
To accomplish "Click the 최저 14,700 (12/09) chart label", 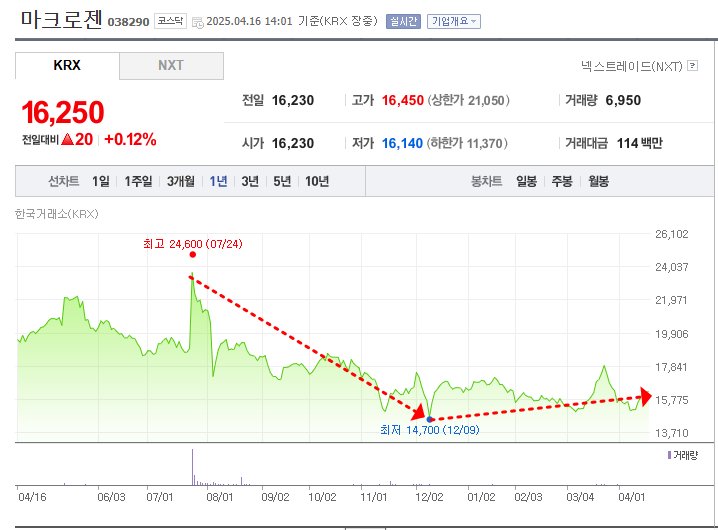I will (430, 430).
